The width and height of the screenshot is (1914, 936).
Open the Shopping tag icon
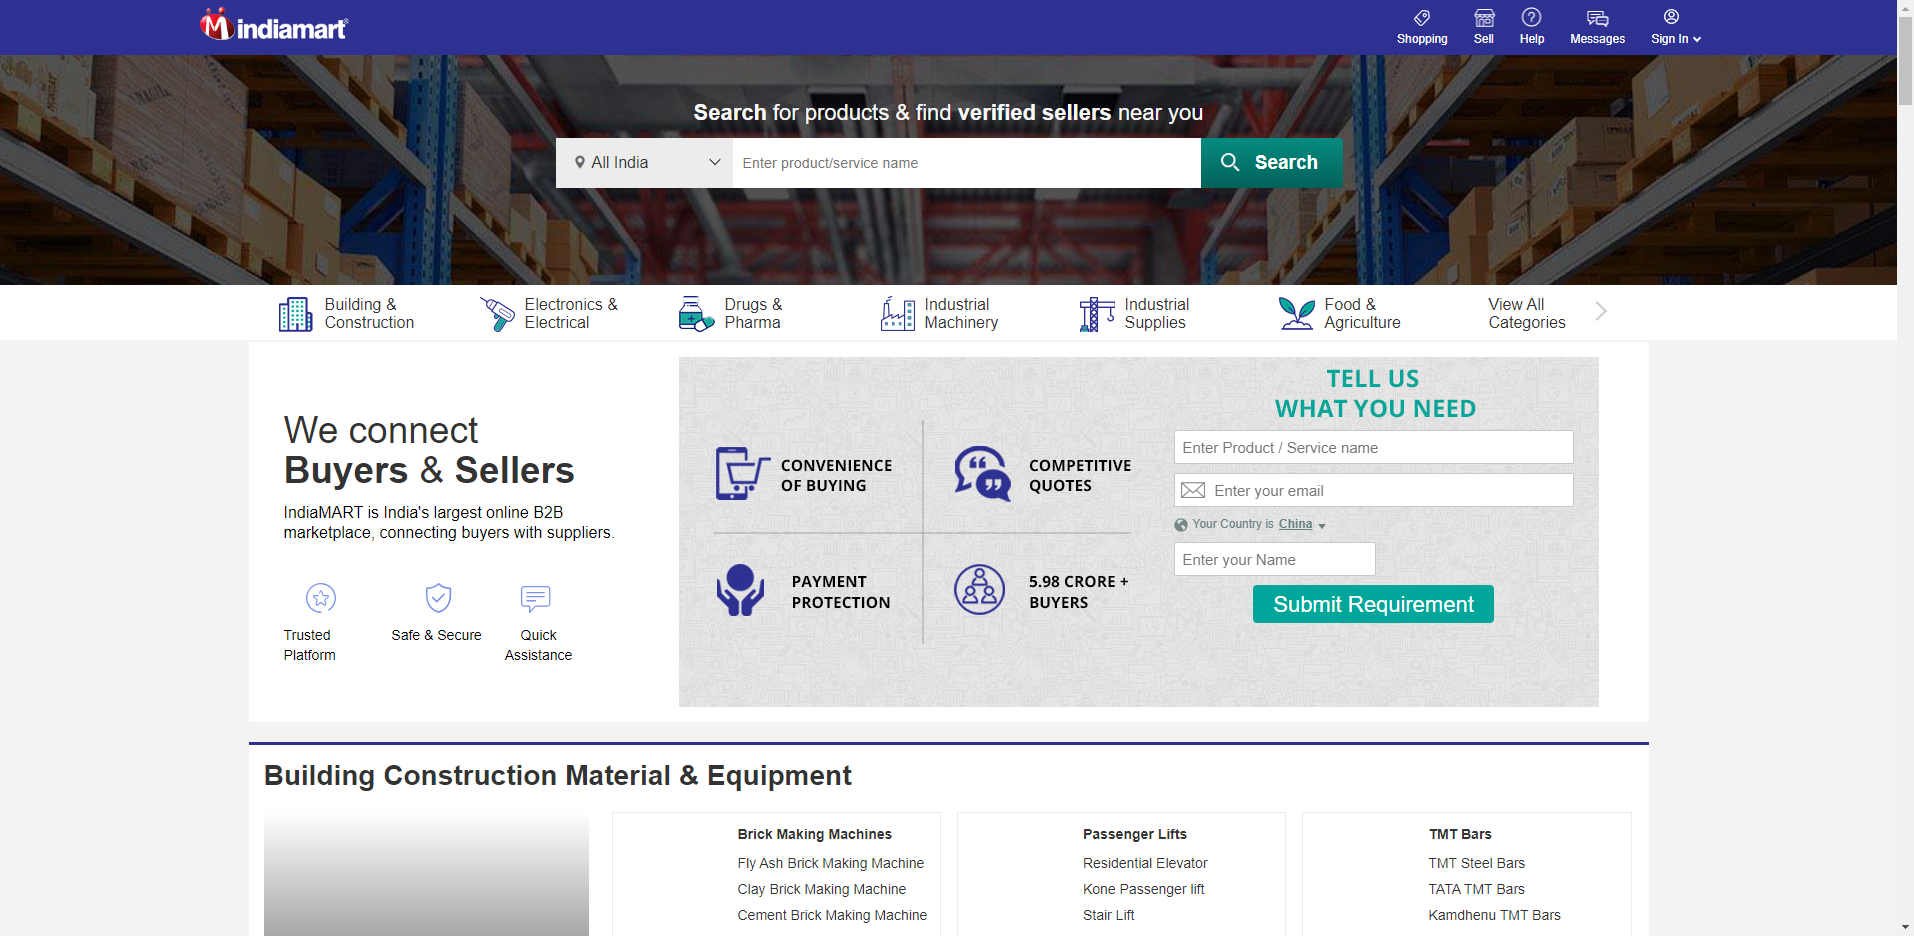(x=1422, y=17)
